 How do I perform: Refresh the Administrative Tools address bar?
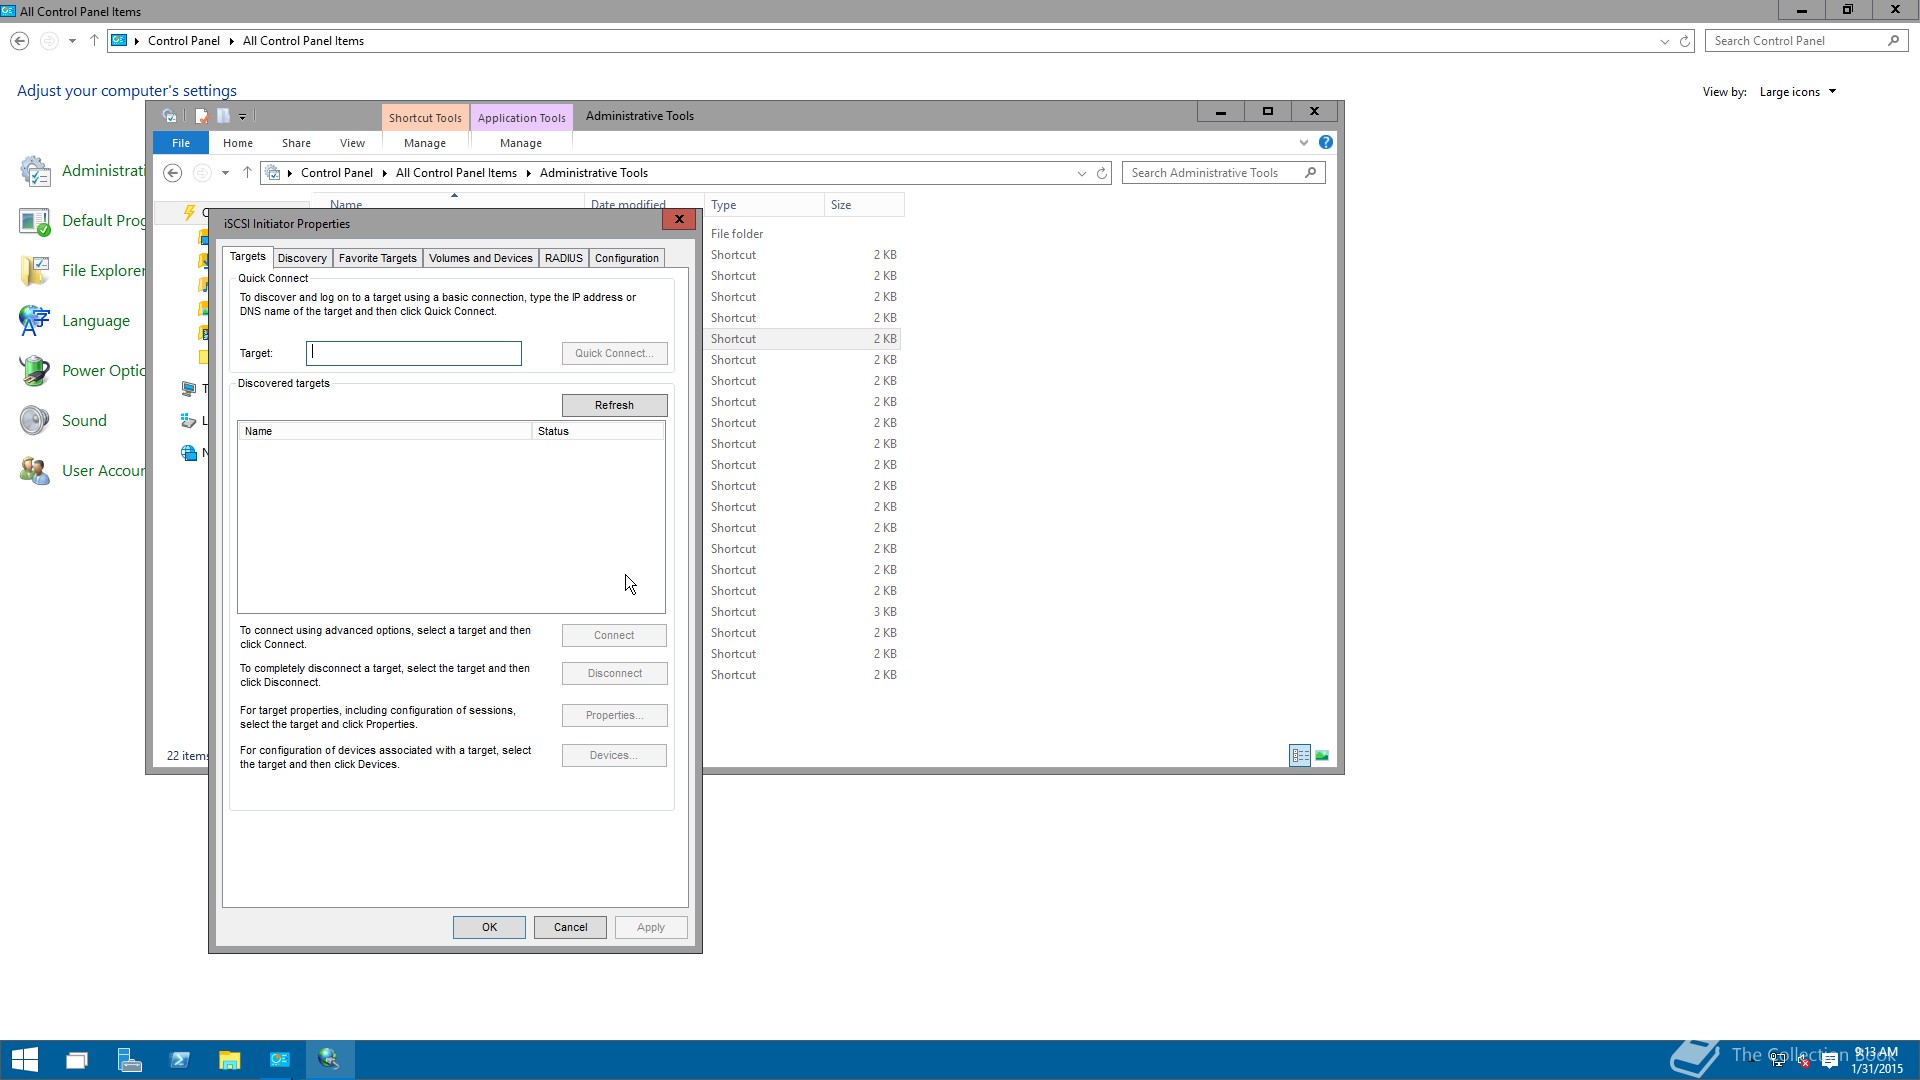coord(1102,173)
